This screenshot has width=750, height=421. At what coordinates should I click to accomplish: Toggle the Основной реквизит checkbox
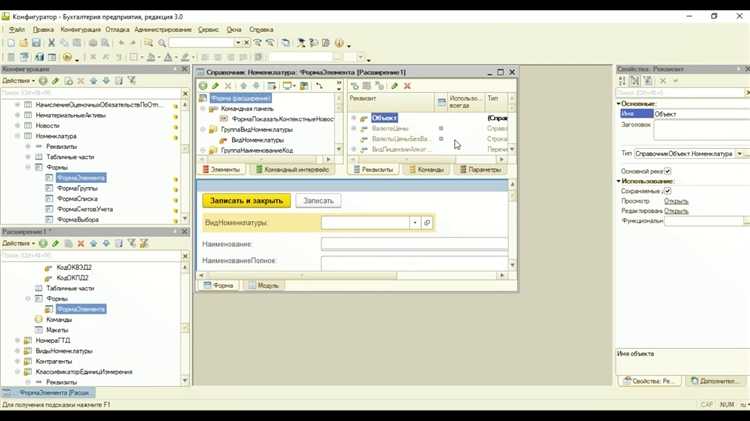point(668,171)
